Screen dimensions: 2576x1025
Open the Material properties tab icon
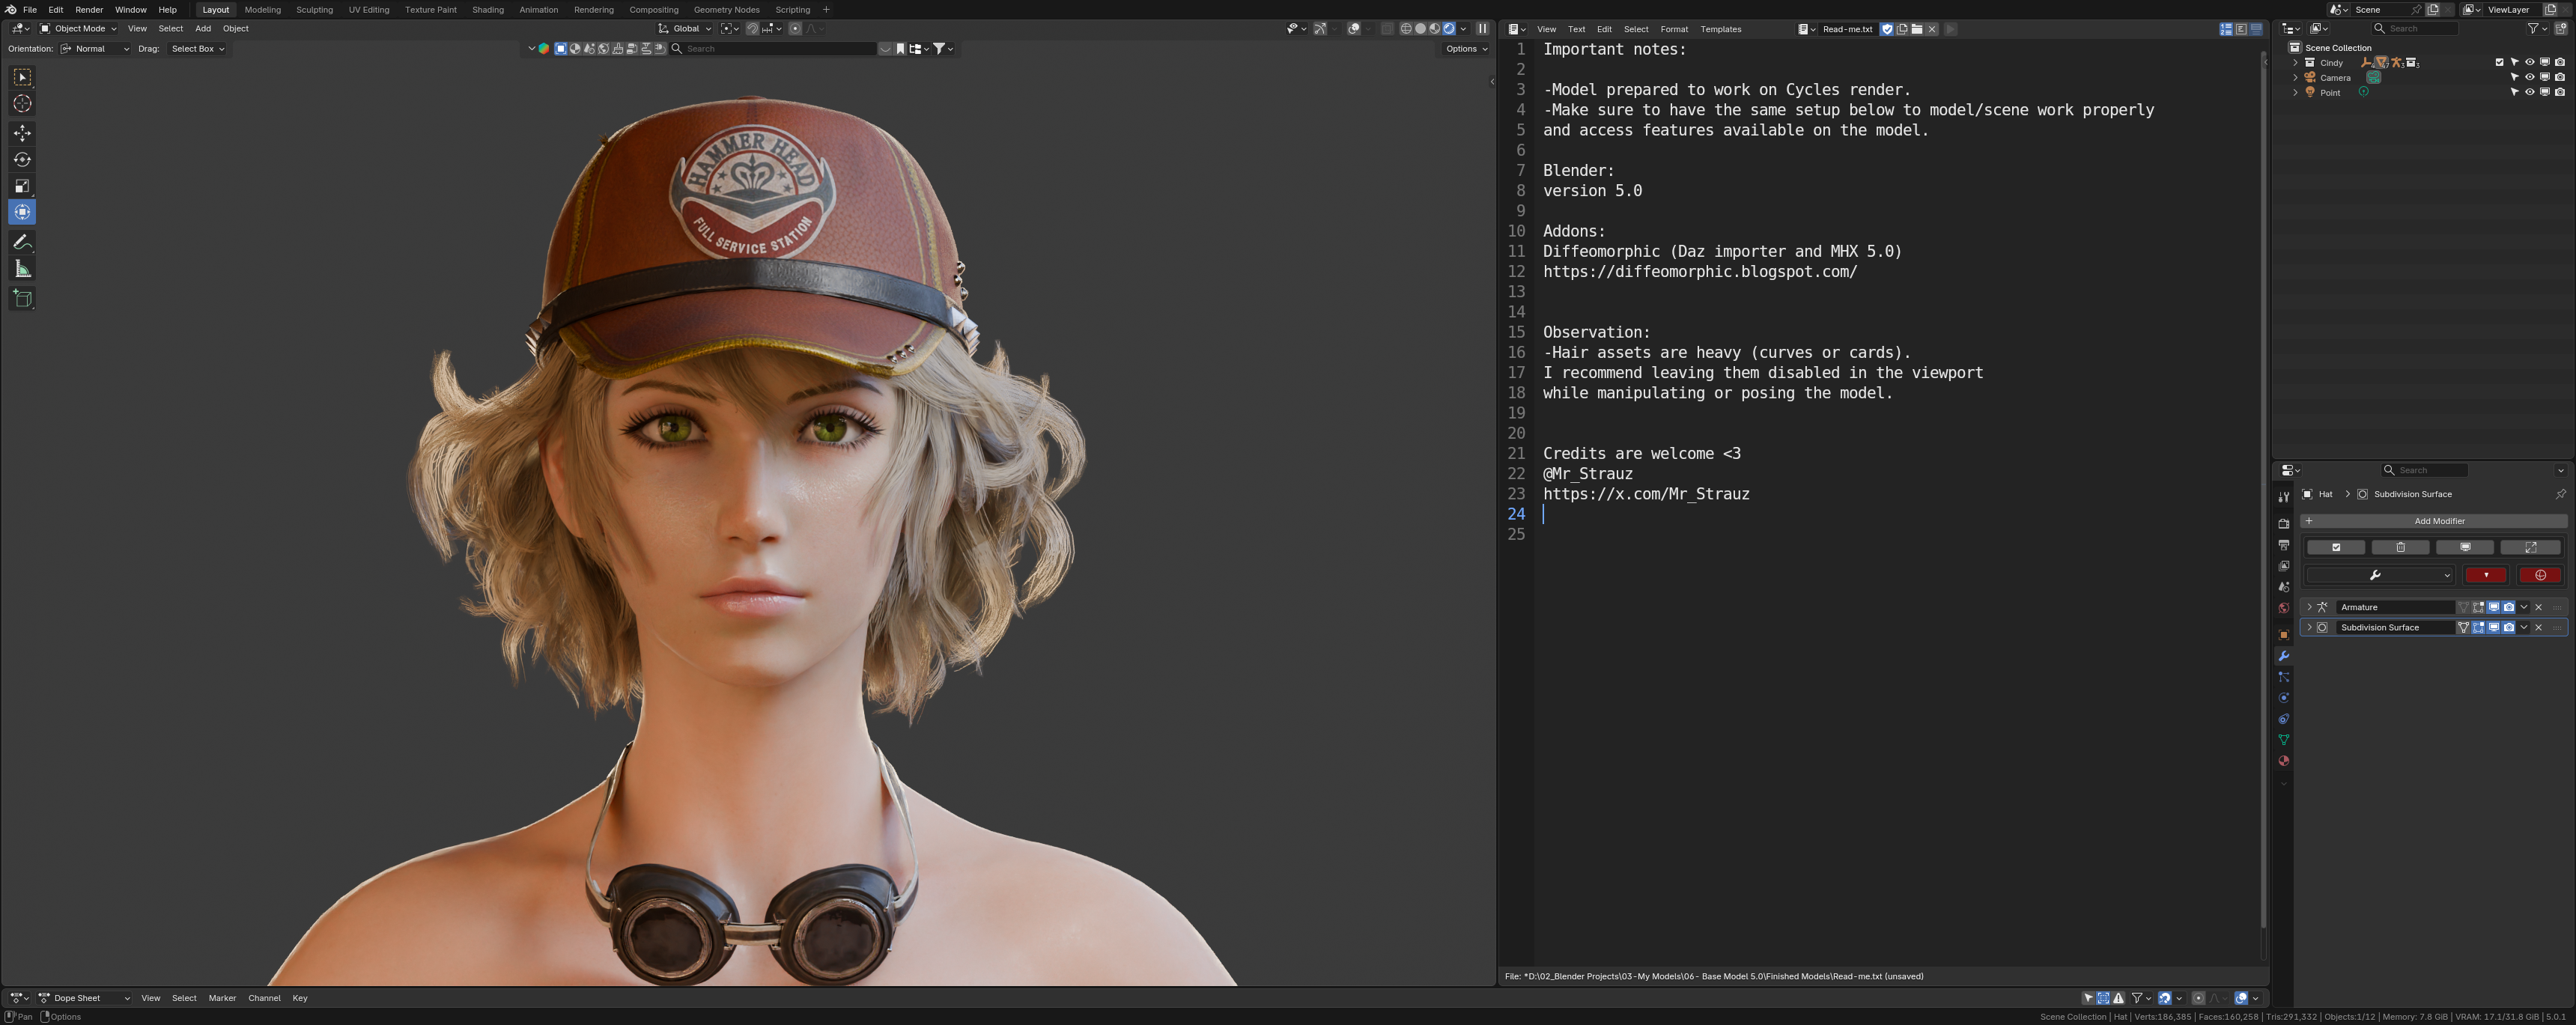(x=2283, y=761)
